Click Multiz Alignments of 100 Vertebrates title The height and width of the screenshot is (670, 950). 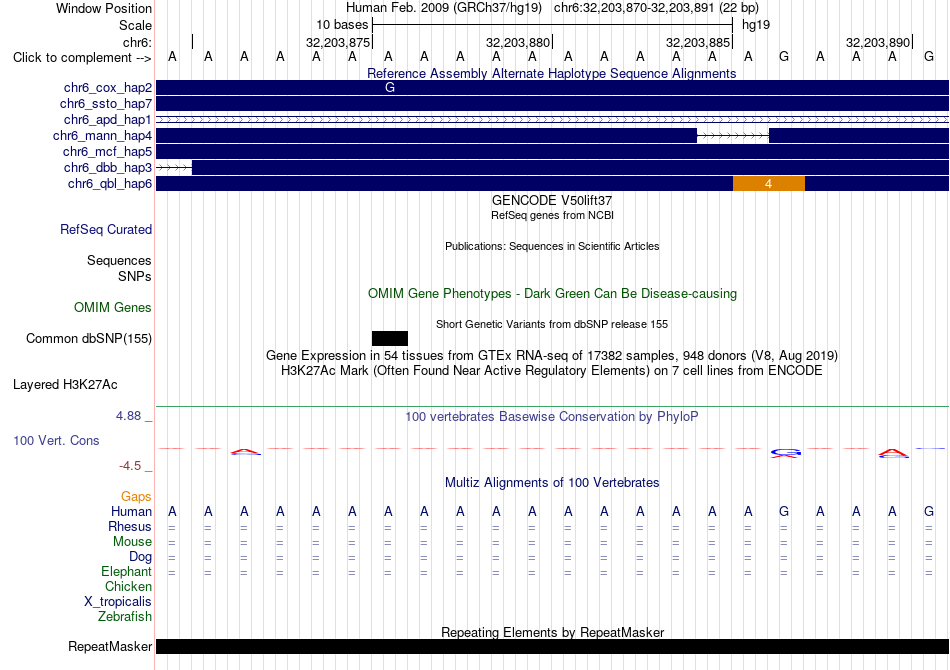click(552, 483)
